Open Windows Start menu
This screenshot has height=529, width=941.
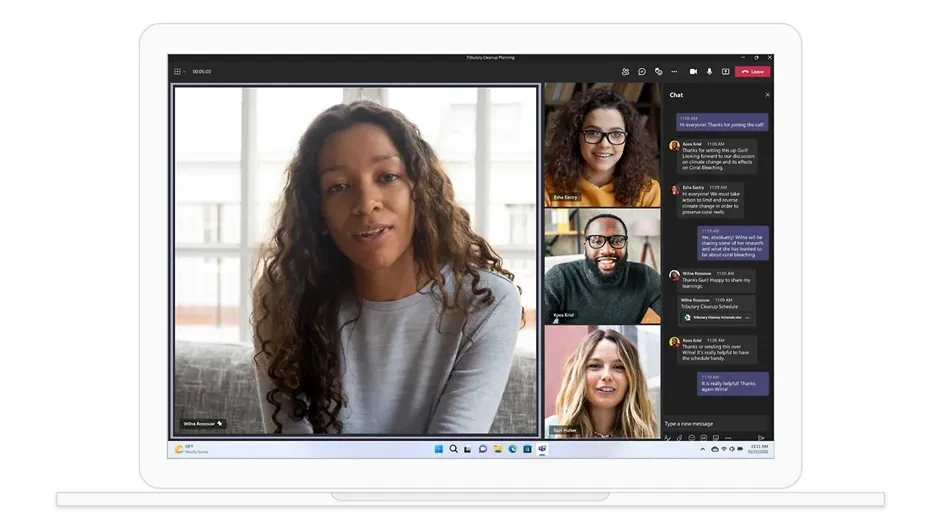coord(439,449)
